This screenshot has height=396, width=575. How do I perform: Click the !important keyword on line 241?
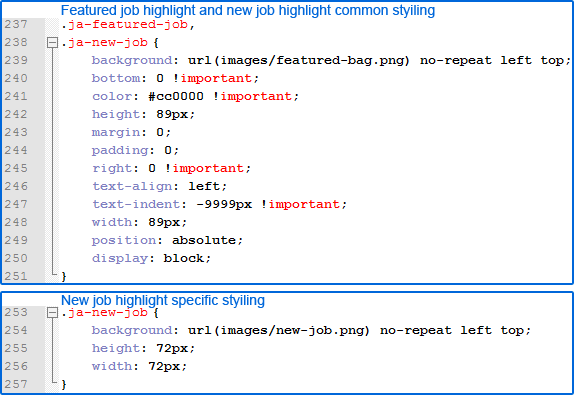point(253,96)
